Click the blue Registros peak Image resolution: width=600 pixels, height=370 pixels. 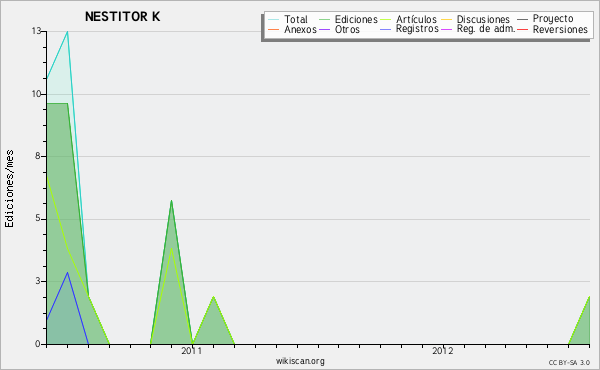pos(68,273)
